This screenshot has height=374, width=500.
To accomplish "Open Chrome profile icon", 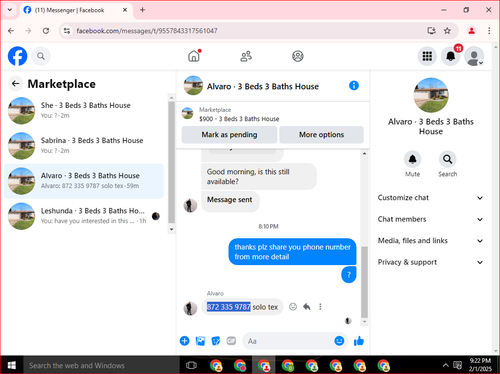I will click(471, 31).
